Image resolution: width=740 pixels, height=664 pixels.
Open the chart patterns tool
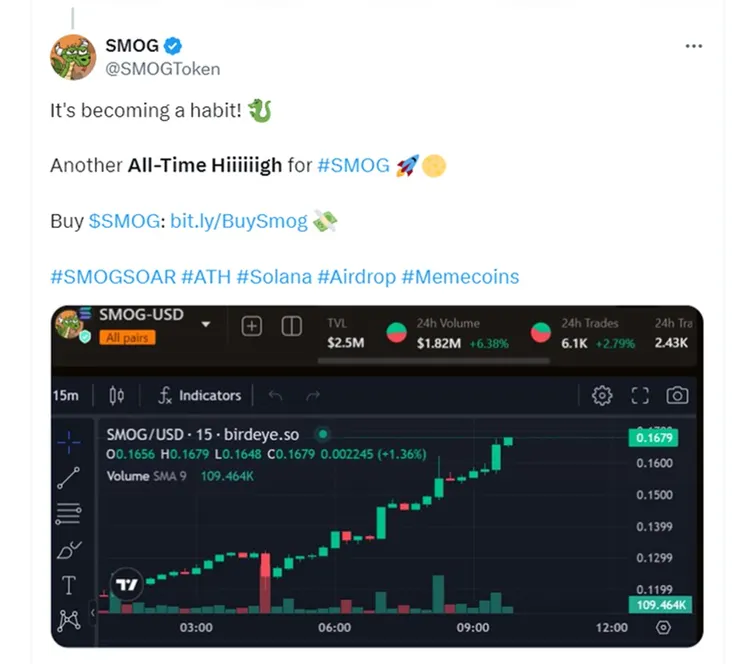point(68,620)
